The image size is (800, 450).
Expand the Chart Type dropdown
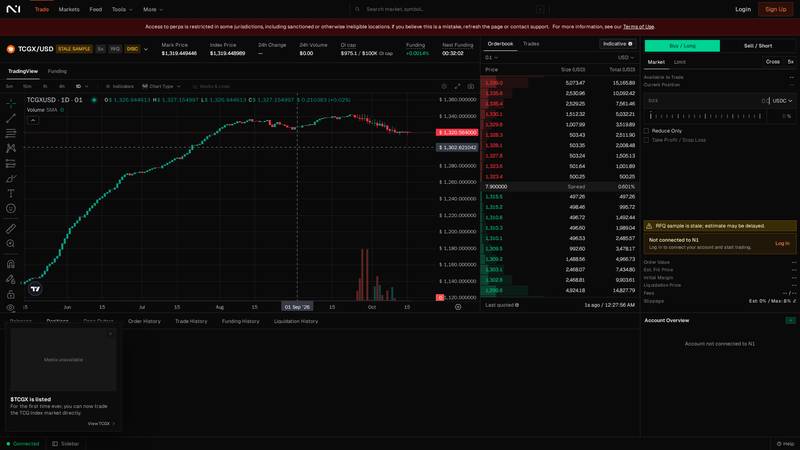coord(161,86)
